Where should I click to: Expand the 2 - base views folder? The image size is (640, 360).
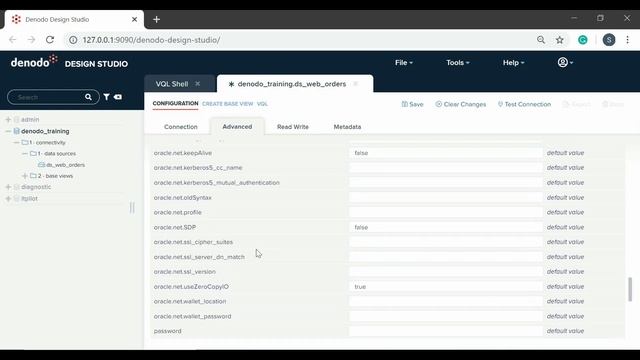click(x=25, y=176)
